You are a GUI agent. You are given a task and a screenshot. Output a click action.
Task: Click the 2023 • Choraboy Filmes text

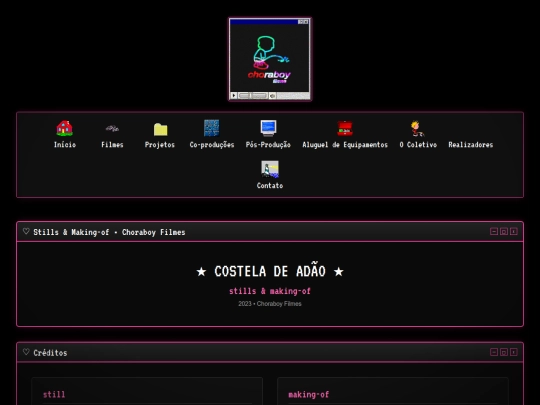270,304
